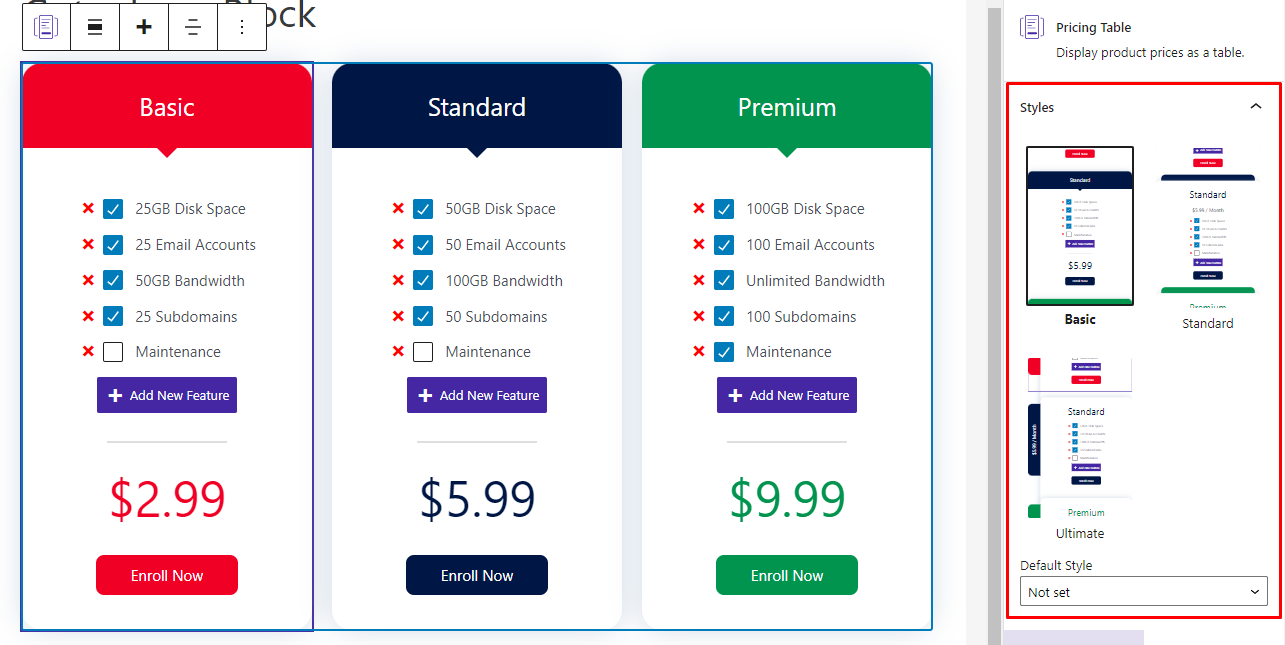Open the Default Style dropdown
The image size is (1285, 645).
point(1143,591)
